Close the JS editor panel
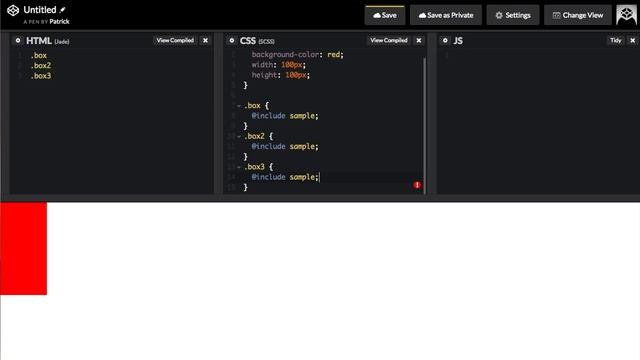640x360 pixels. [633, 40]
